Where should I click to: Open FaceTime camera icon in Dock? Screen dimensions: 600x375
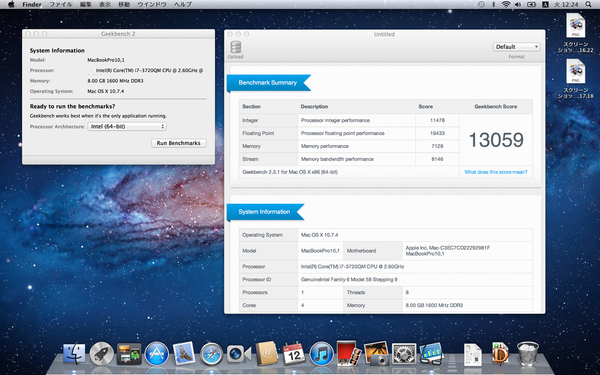tap(239, 354)
